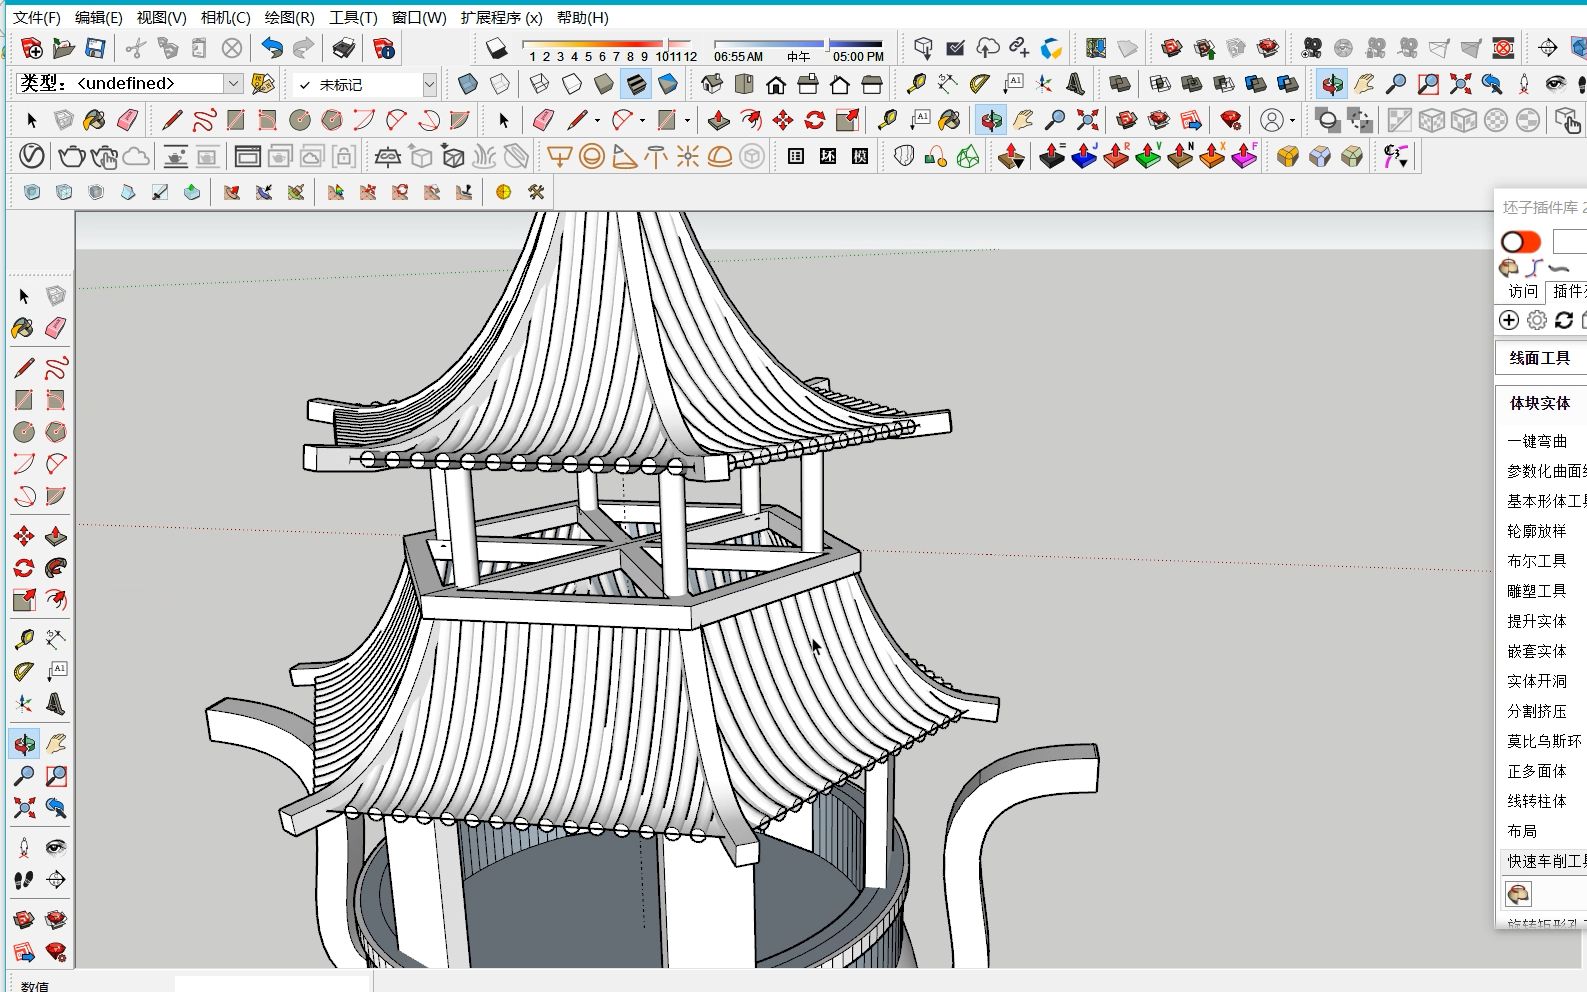Expand the line tool dropdown arrow
This screenshot has height=992, width=1587.
click(x=598, y=121)
